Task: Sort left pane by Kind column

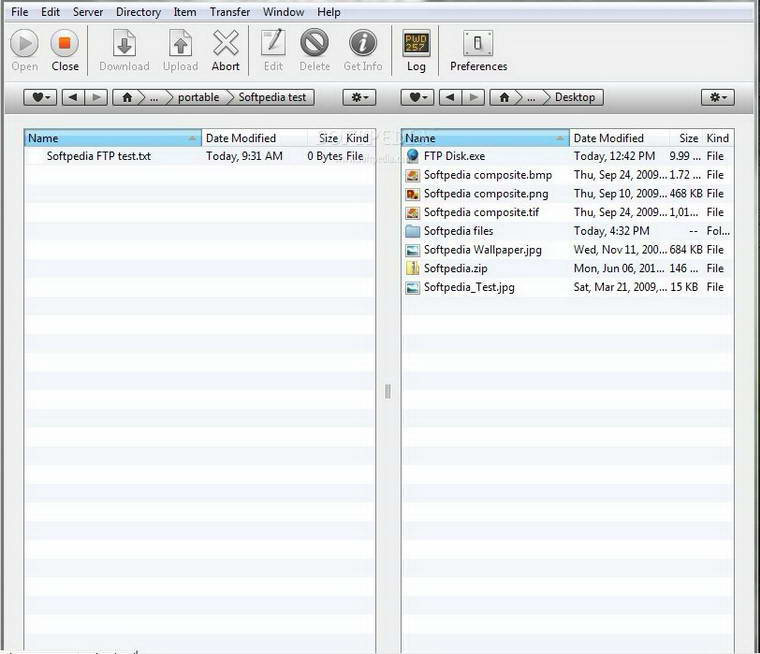Action: (358, 138)
